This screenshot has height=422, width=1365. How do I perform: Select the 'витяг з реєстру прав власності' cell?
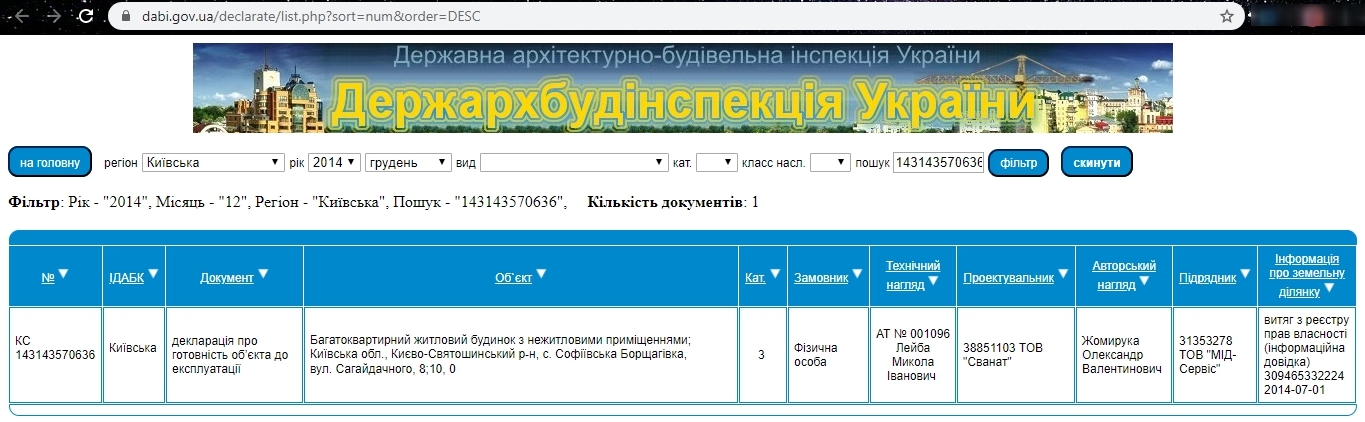point(1305,355)
